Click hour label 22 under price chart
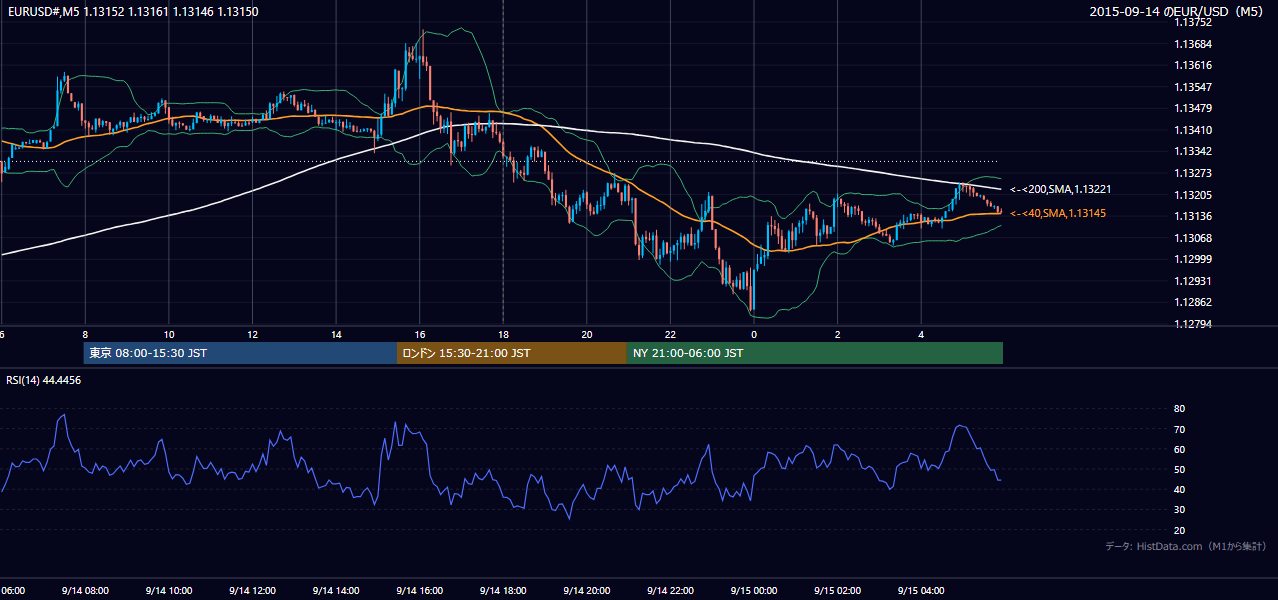Image resolution: width=1278 pixels, height=600 pixels. 671,335
